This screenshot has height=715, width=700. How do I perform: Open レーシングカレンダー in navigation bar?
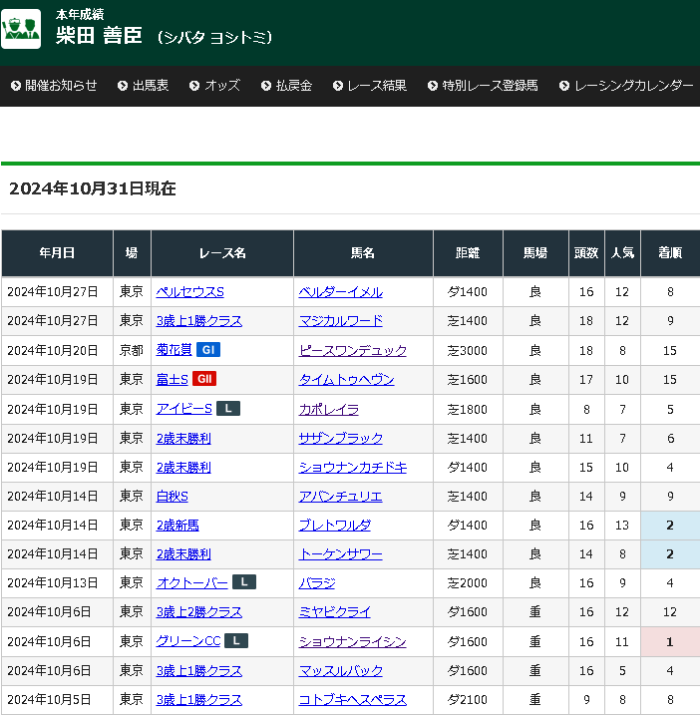pyautogui.click(x=626, y=86)
